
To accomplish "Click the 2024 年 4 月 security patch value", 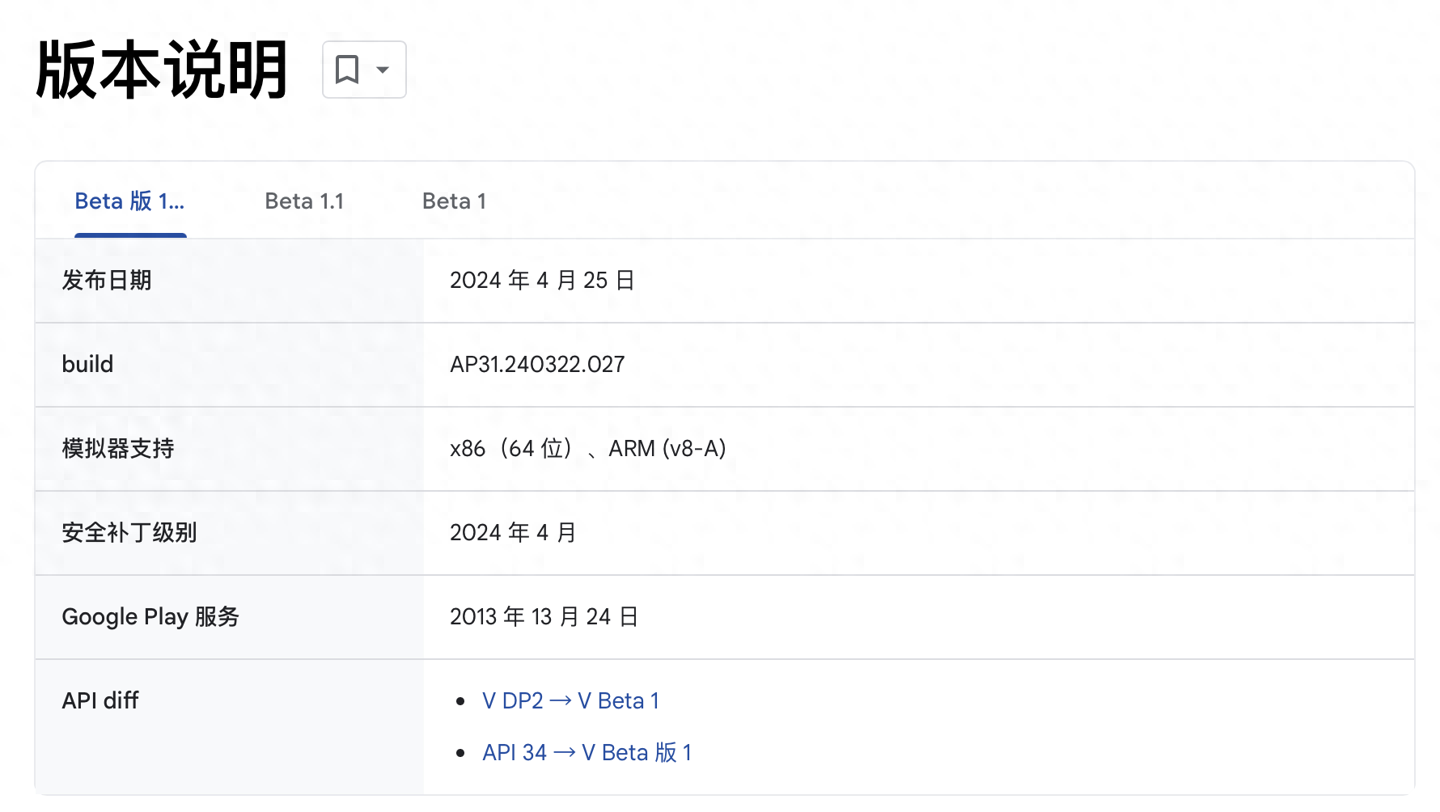I will (513, 533).
